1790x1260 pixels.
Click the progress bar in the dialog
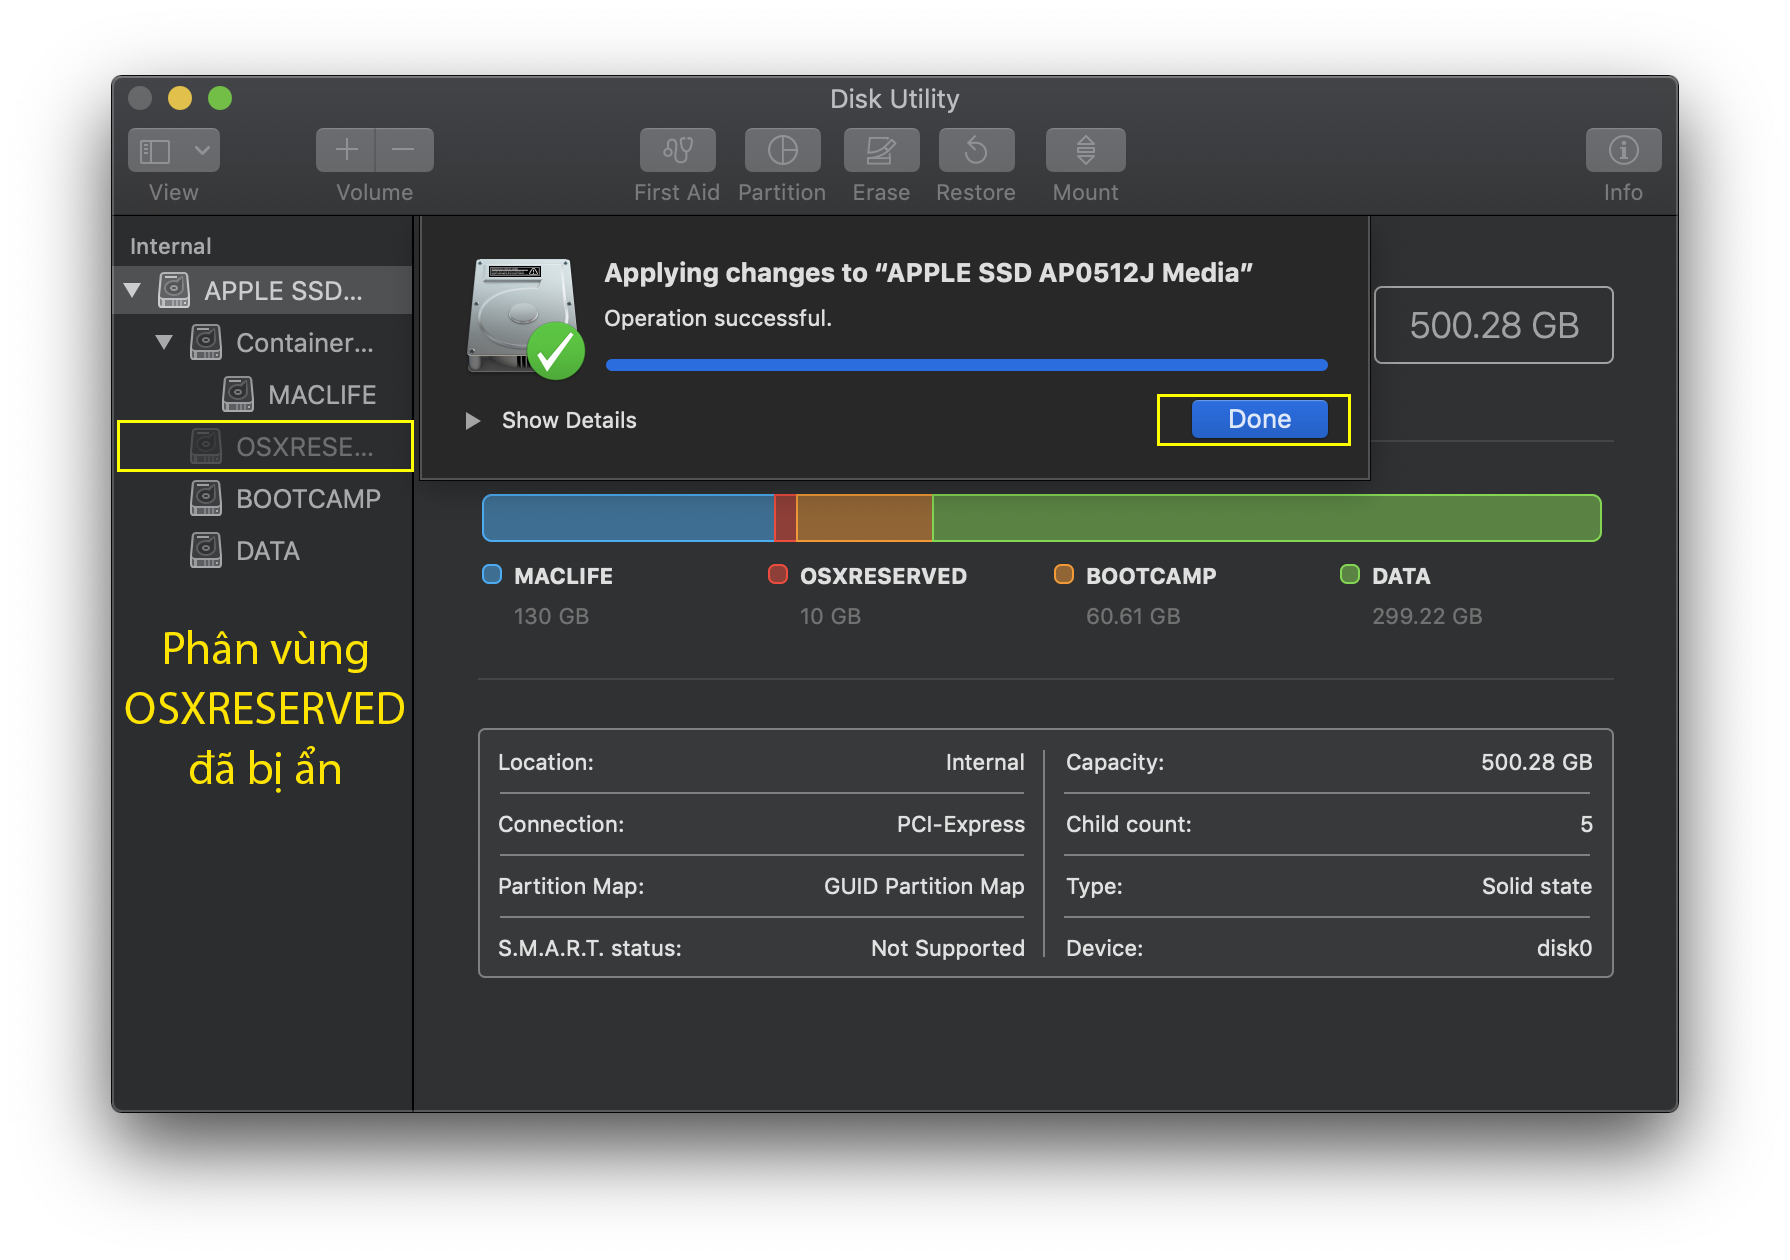pos(965,364)
